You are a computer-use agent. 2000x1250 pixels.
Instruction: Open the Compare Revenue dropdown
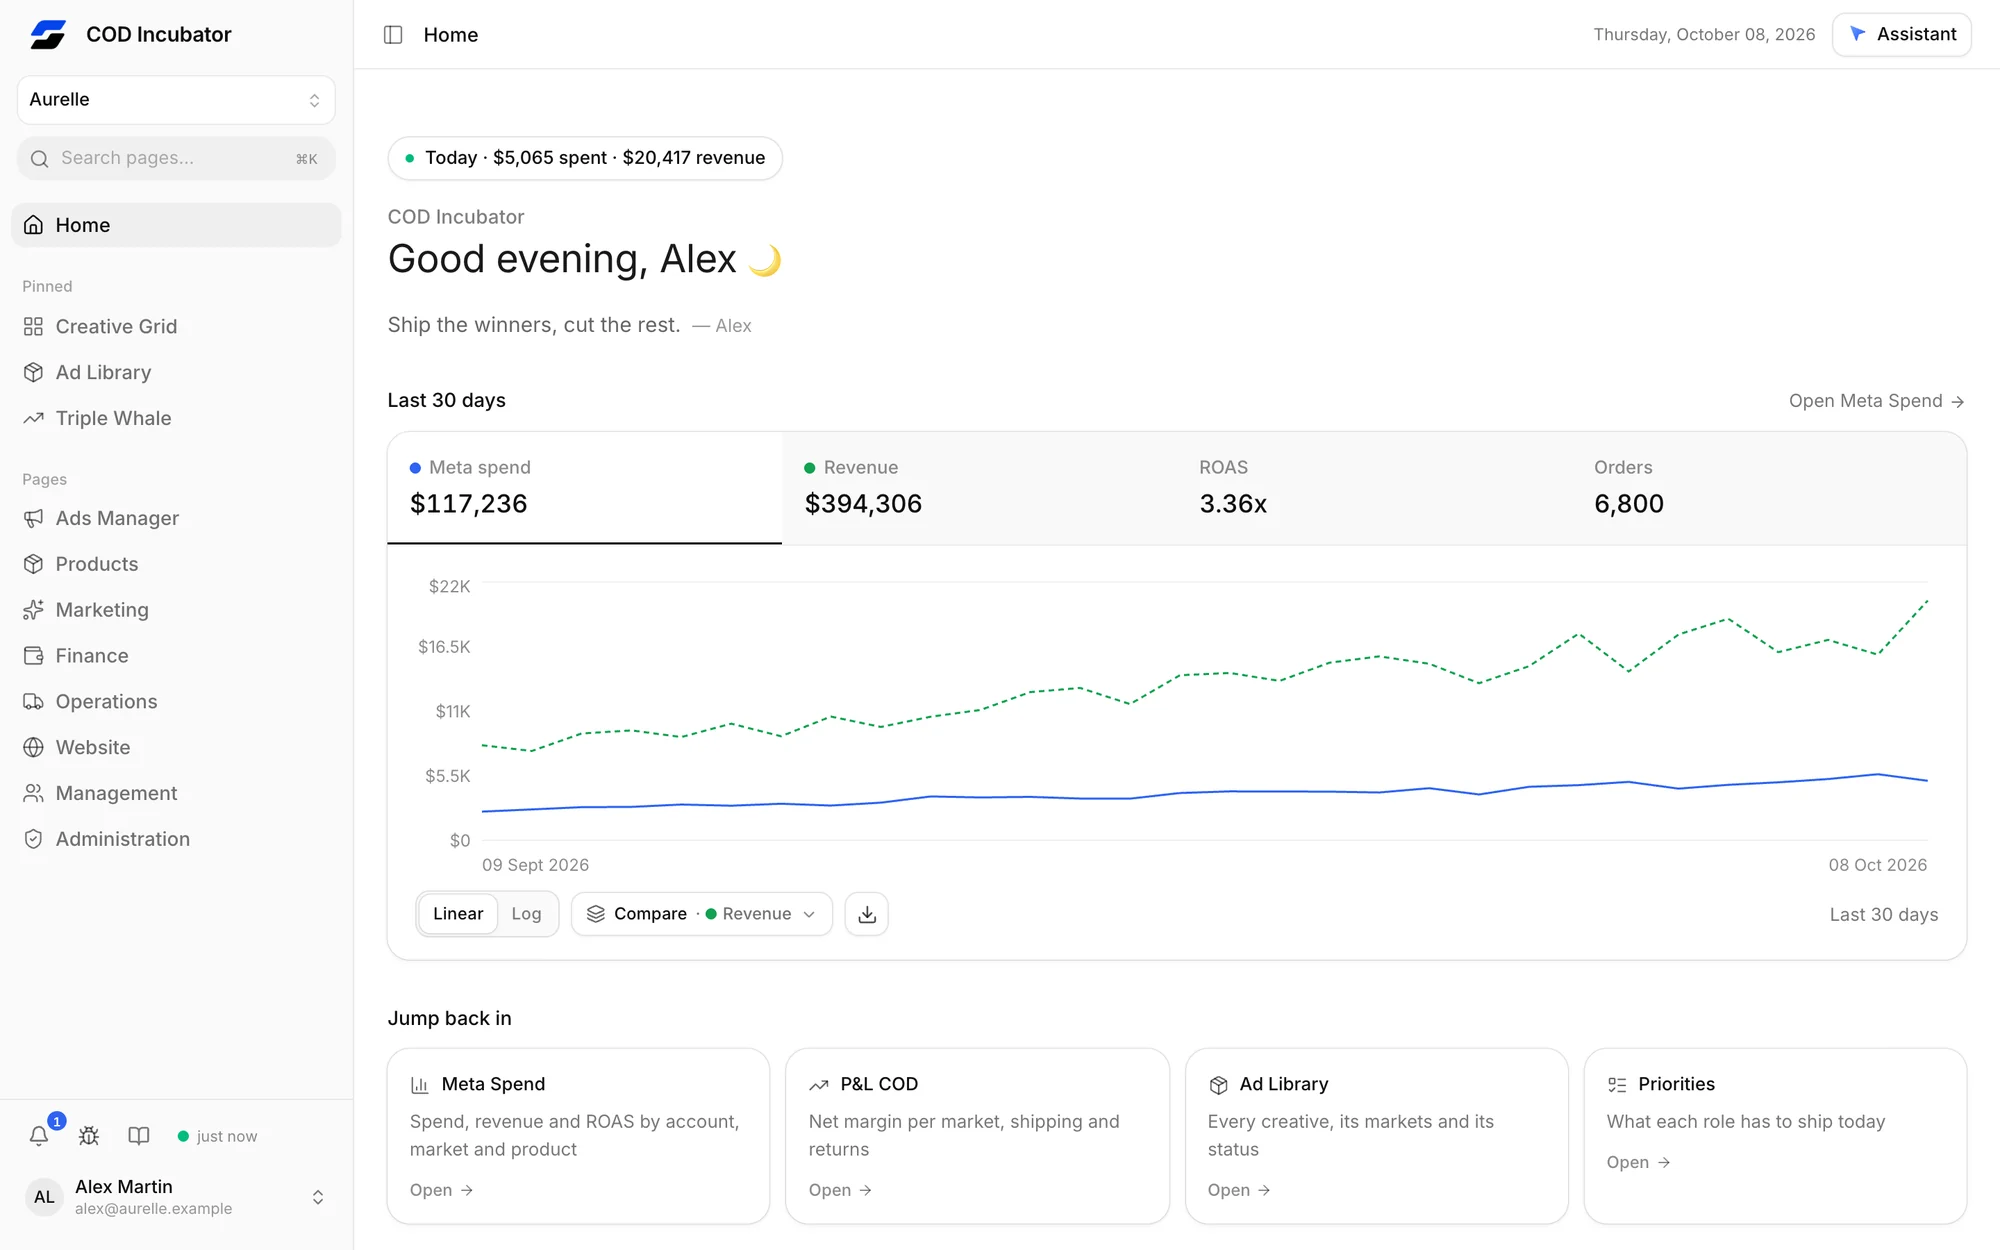pyautogui.click(x=702, y=914)
